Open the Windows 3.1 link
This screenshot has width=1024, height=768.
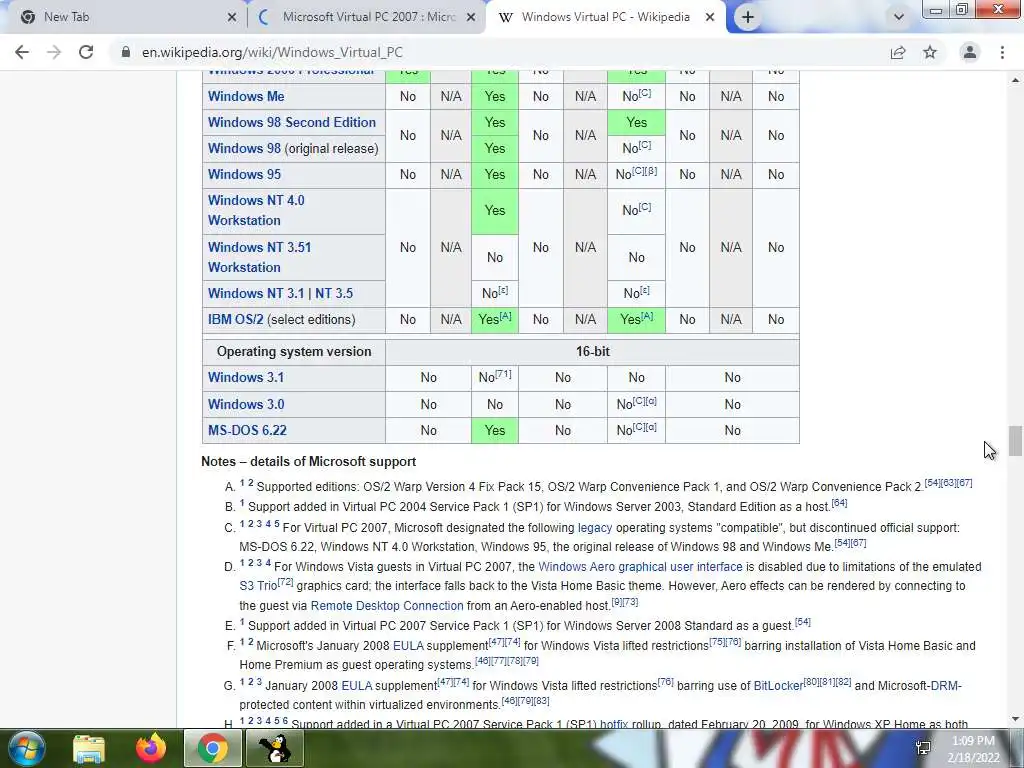coord(246,377)
